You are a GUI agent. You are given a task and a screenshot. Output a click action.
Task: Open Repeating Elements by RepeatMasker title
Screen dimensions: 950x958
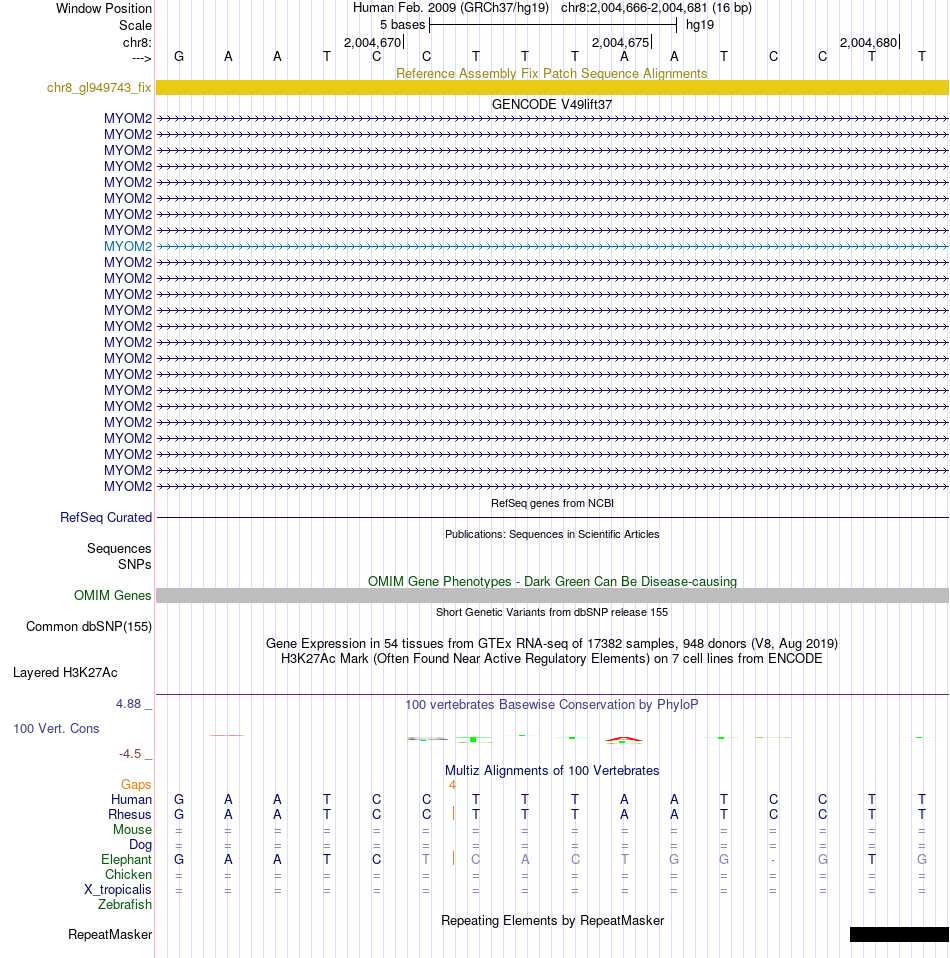[x=552, y=921]
